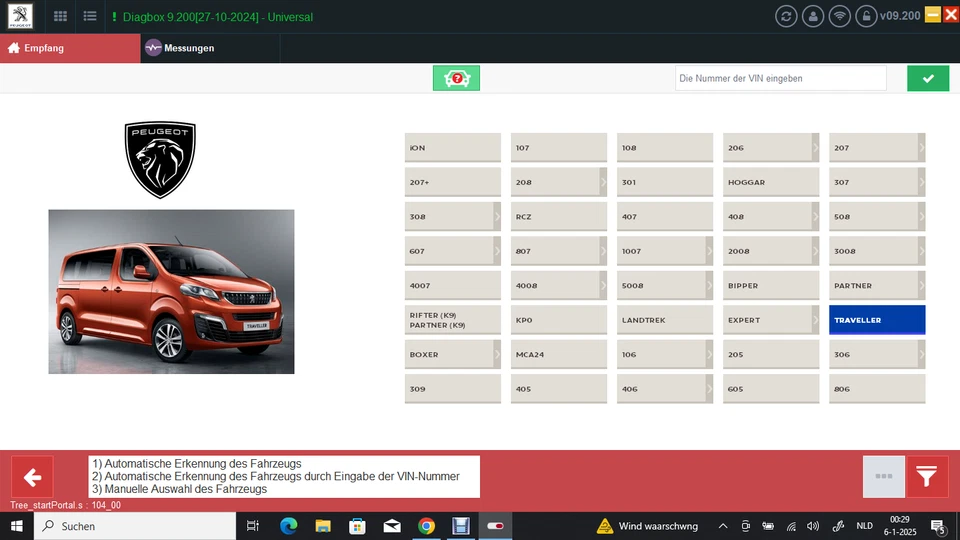Expand the 1007 model variants arrow

[710, 251]
